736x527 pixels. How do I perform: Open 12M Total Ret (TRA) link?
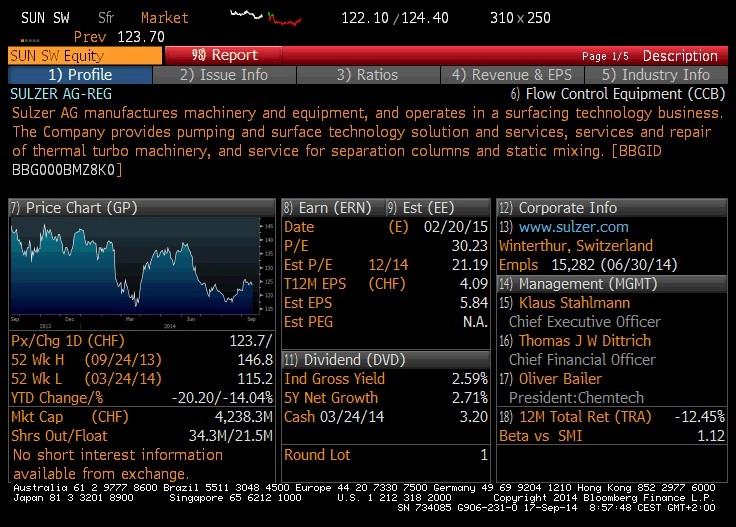585,417
